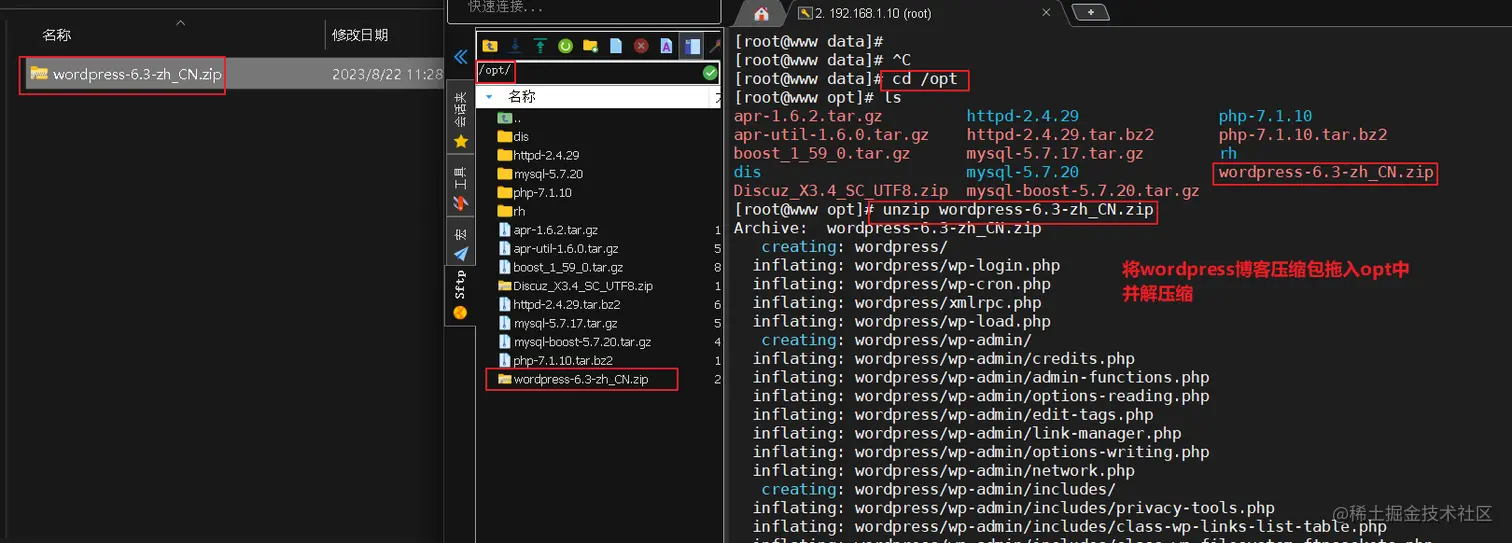Click mysql-boost-5.7.20.tar.gz in terminal output
The width and height of the screenshot is (1512, 543).
(1082, 191)
